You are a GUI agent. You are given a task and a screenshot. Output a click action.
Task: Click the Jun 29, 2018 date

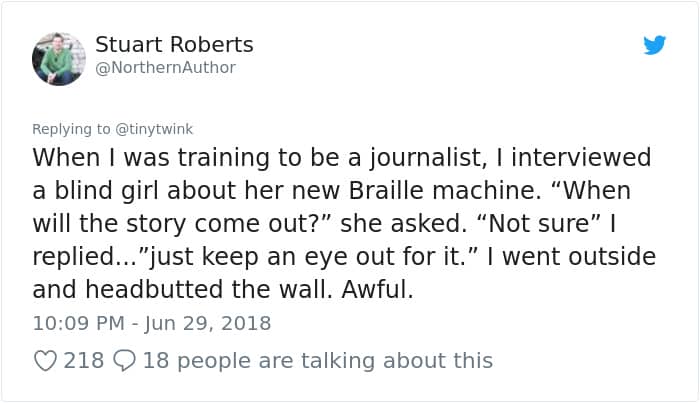(x=208, y=323)
